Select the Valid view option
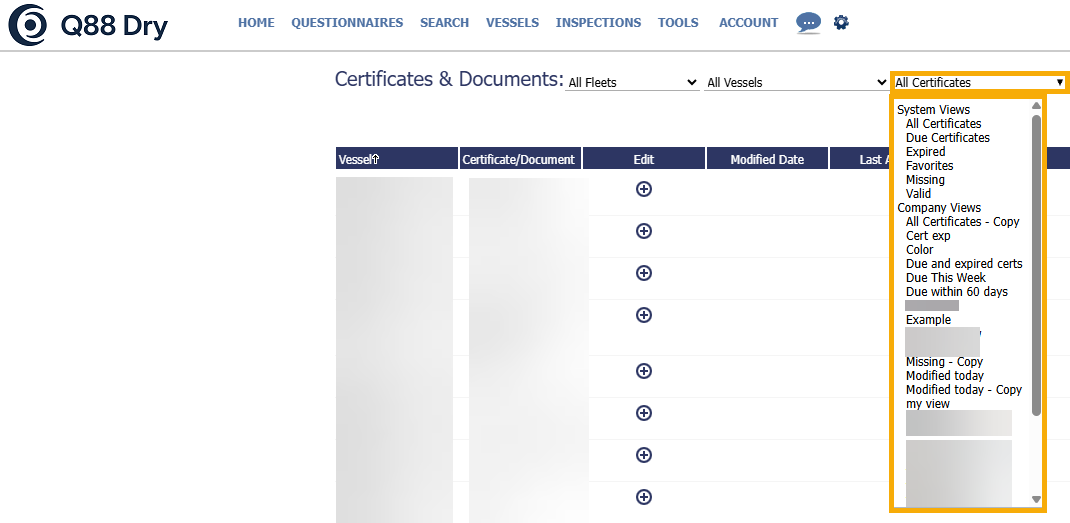 [919, 194]
